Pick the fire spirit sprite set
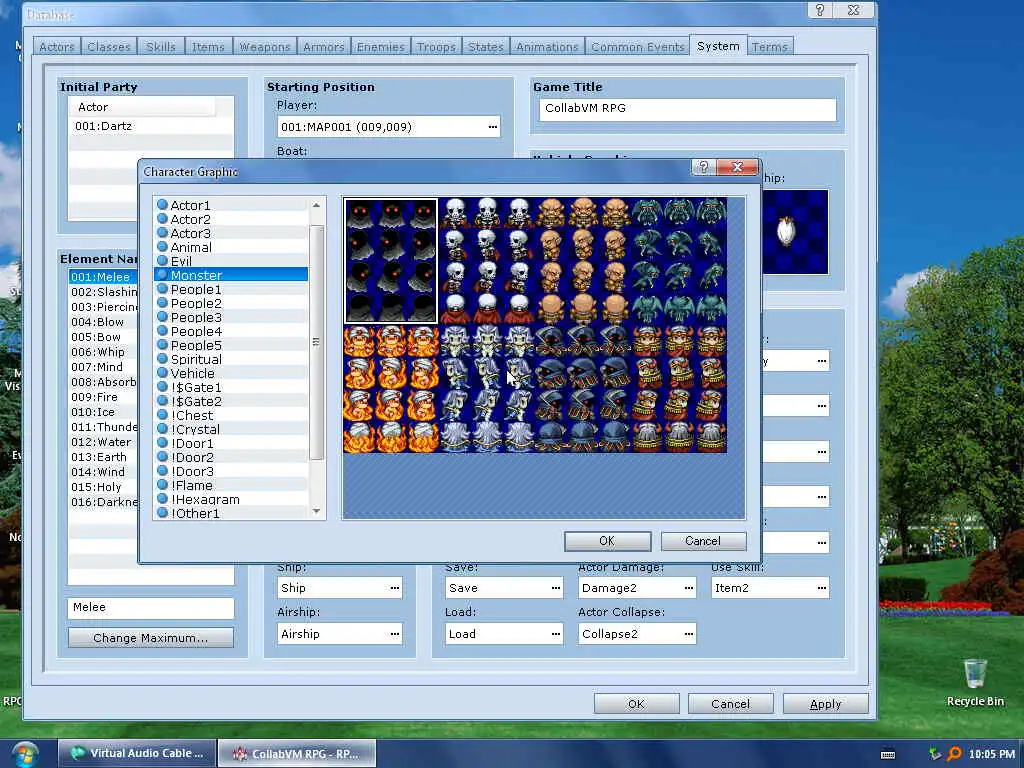 tap(391, 389)
